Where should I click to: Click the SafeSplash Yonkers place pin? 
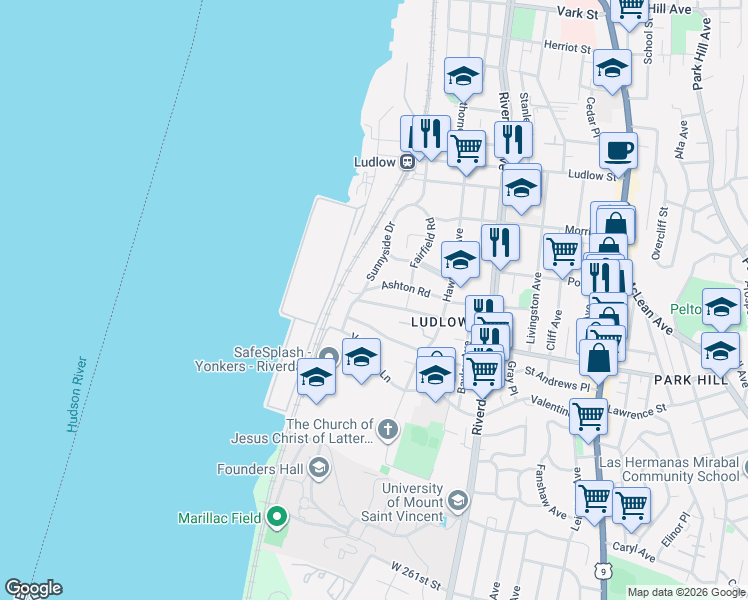pyautogui.click(x=329, y=357)
